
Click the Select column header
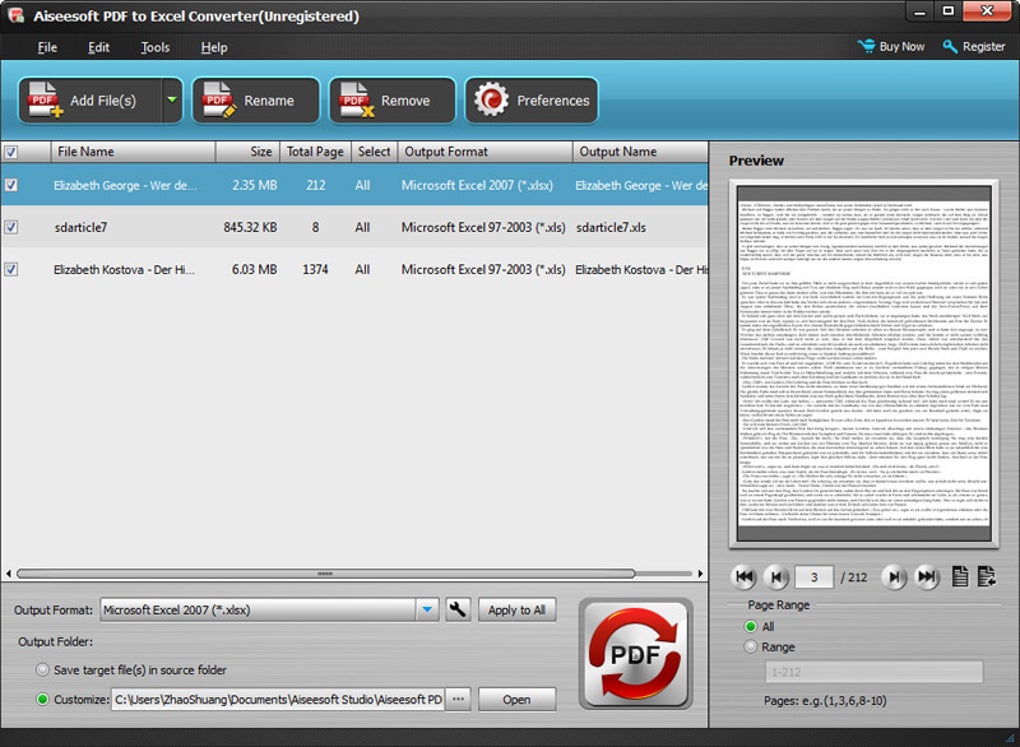pyautogui.click(x=374, y=152)
